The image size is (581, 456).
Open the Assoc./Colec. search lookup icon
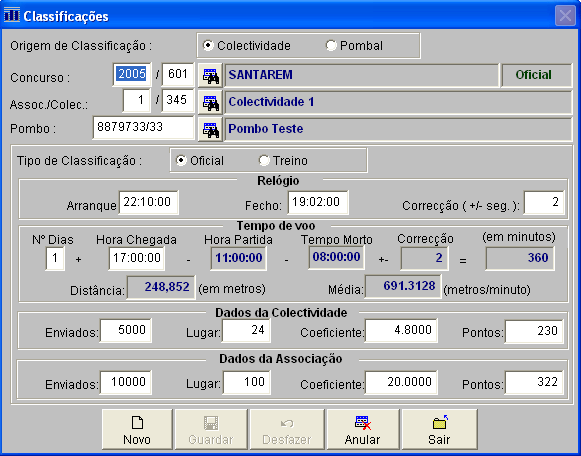click(210, 102)
